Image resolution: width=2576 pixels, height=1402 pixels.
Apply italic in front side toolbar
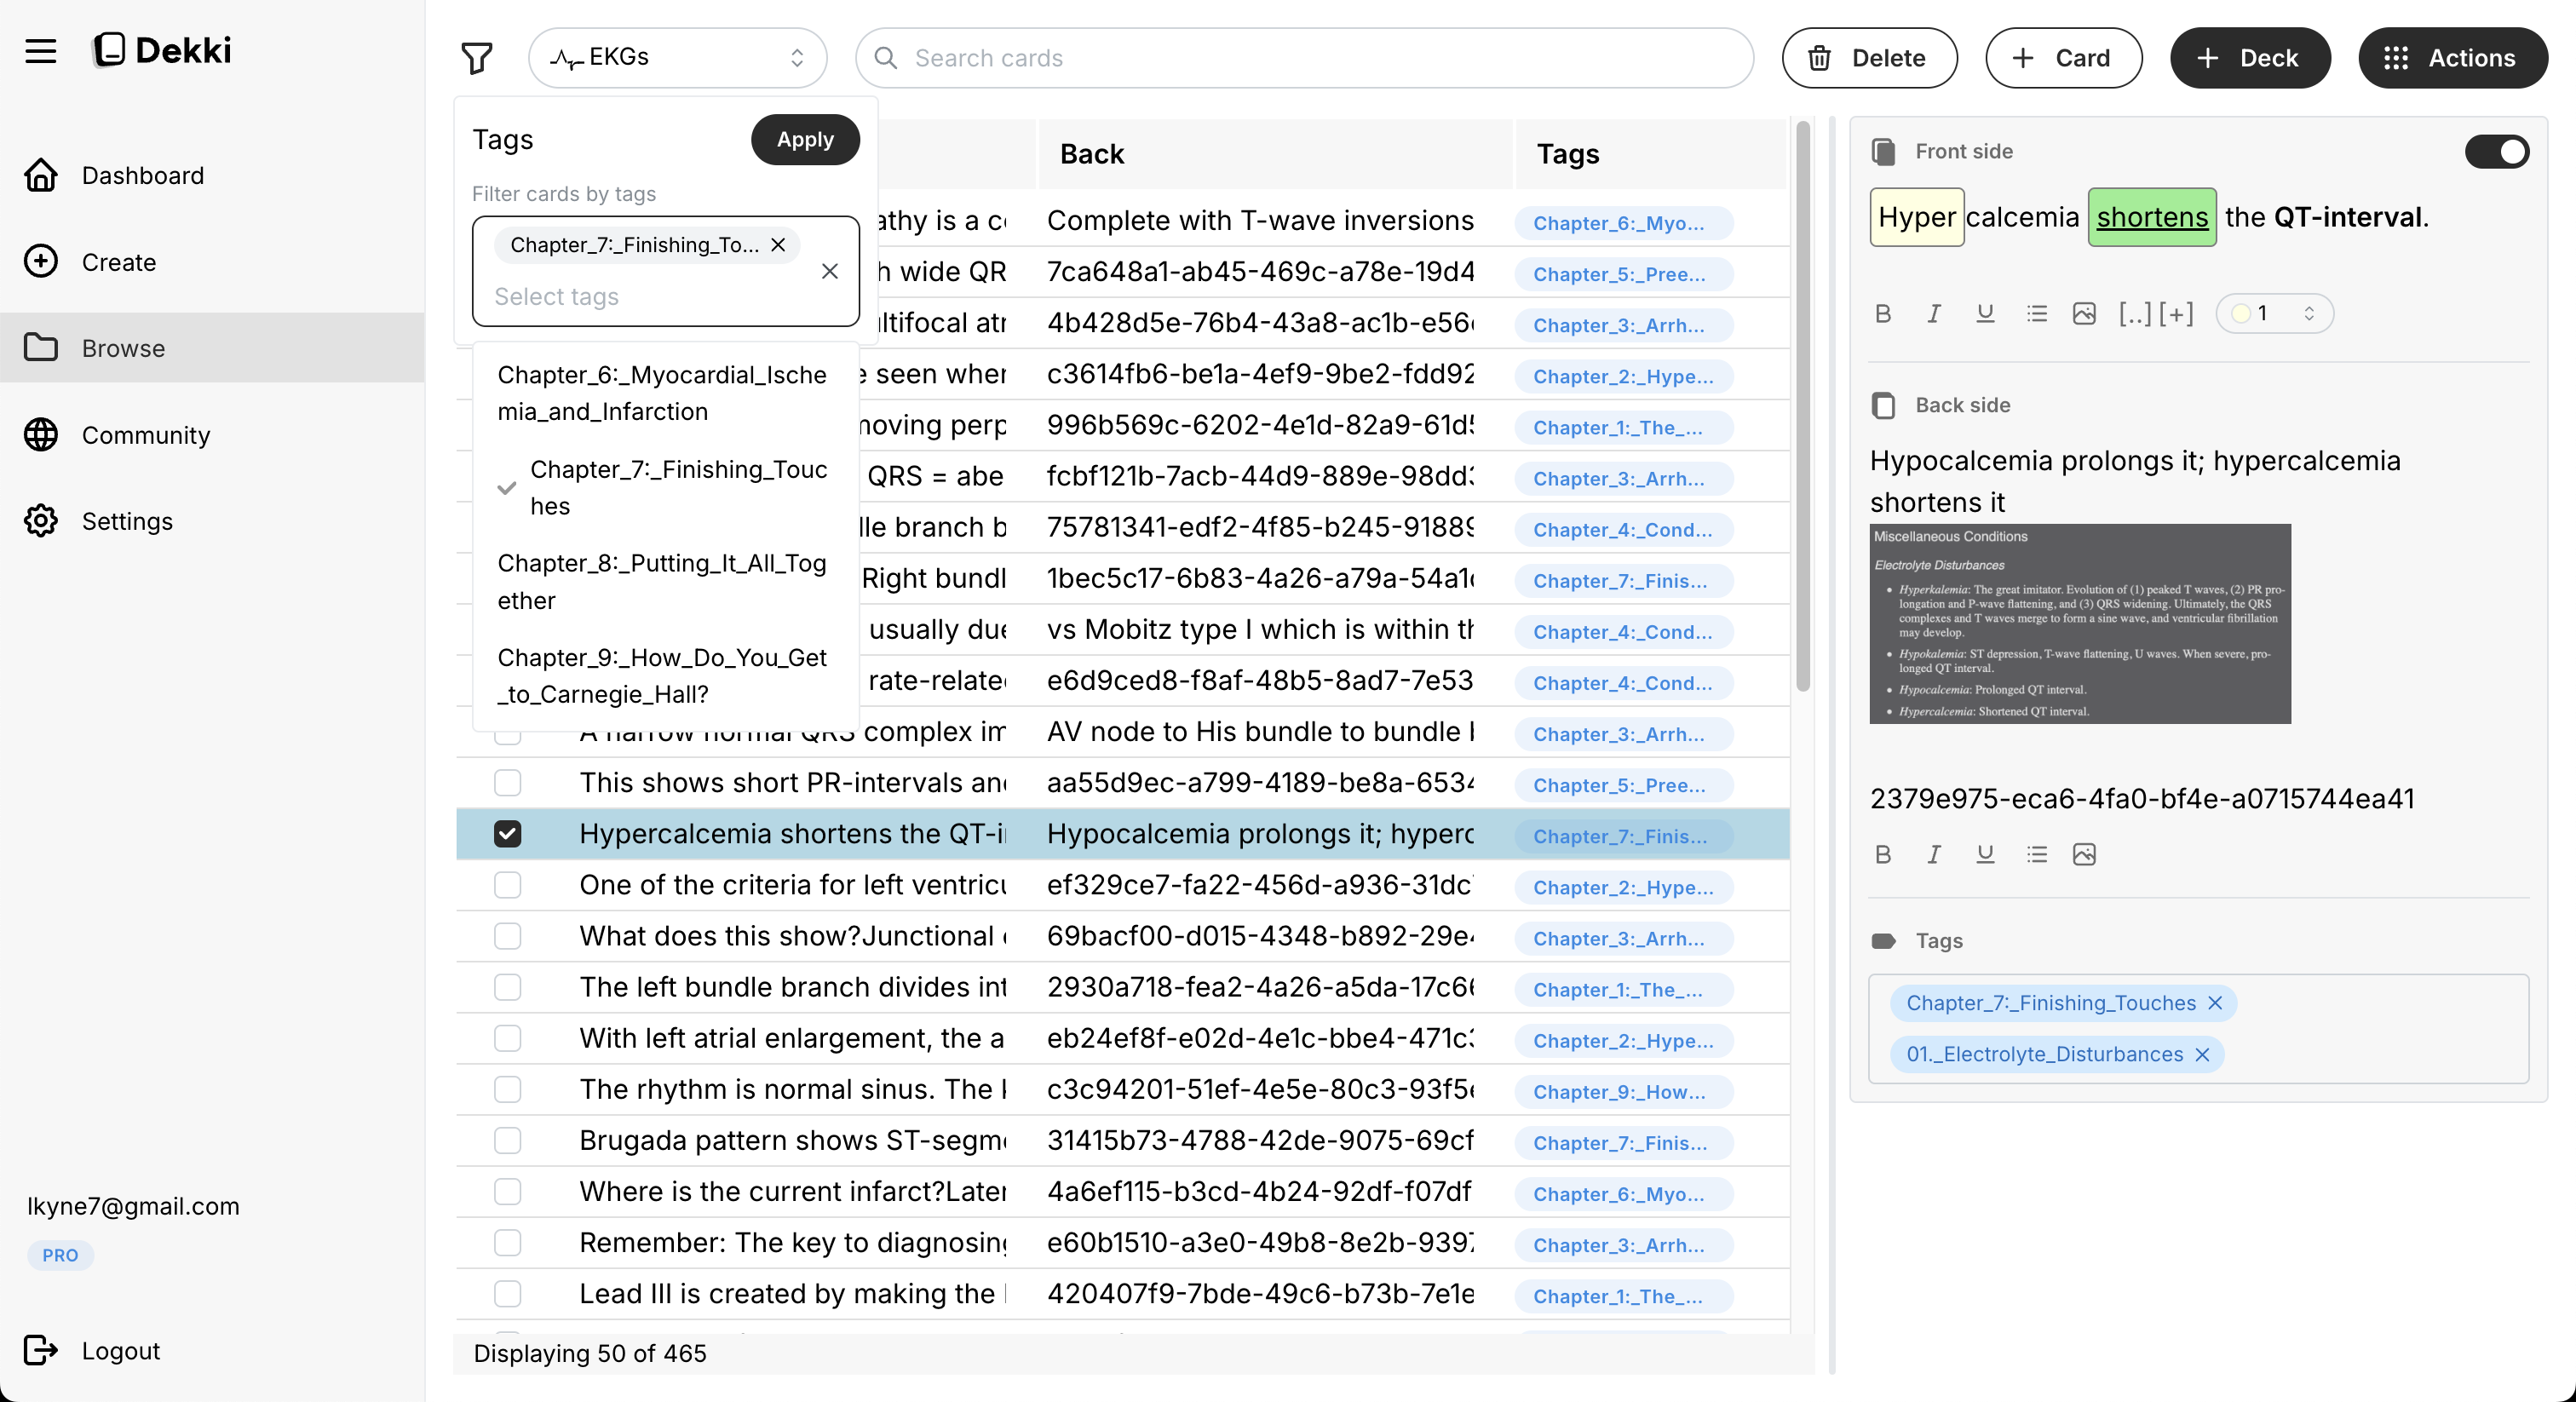point(1934,314)
